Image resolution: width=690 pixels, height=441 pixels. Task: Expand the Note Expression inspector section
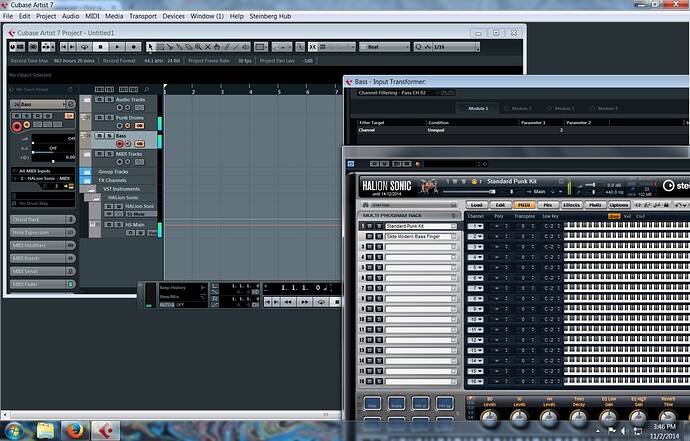click(x=43, y=232)
